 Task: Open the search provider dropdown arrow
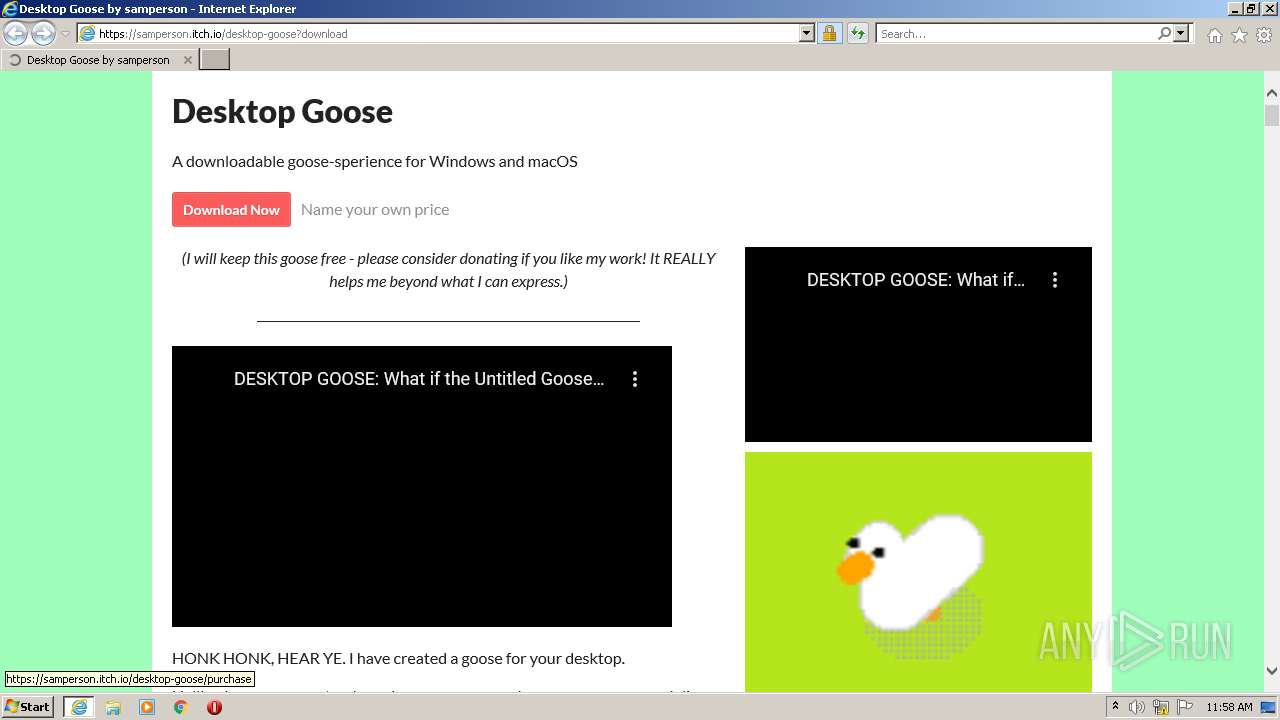pos(1181,33)
